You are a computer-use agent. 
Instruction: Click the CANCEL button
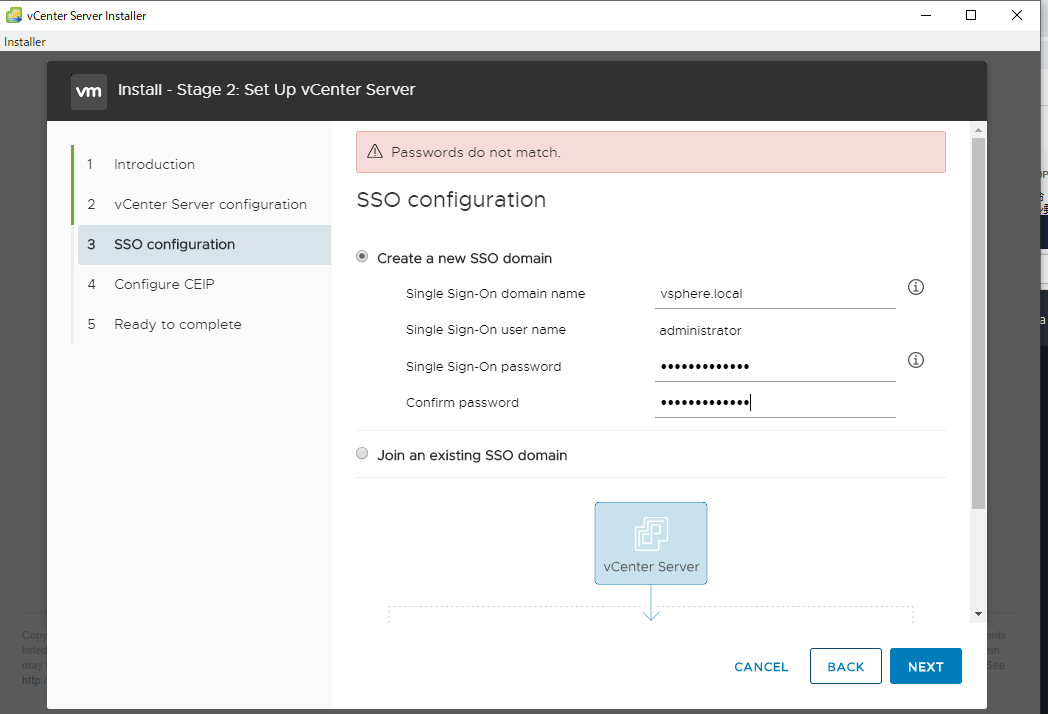pyautogui.click(x=761, y=667)
